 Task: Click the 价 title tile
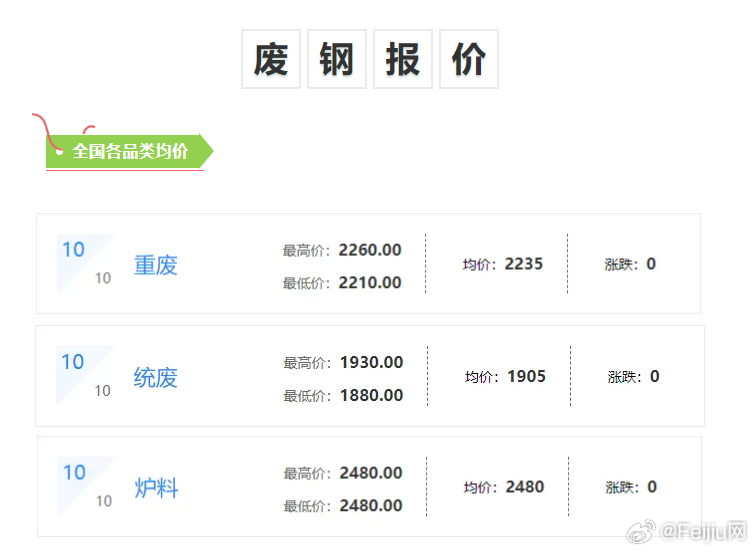coord(469,59)
